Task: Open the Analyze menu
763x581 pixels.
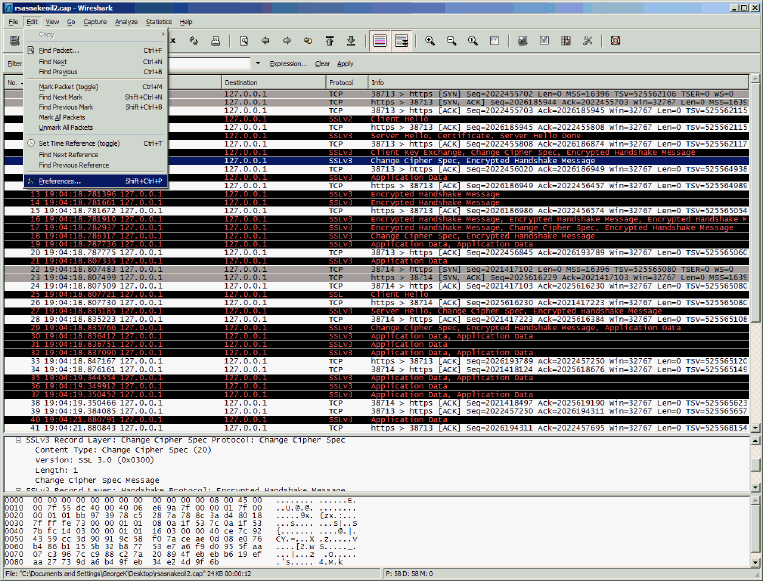Action: pos(127,21)
